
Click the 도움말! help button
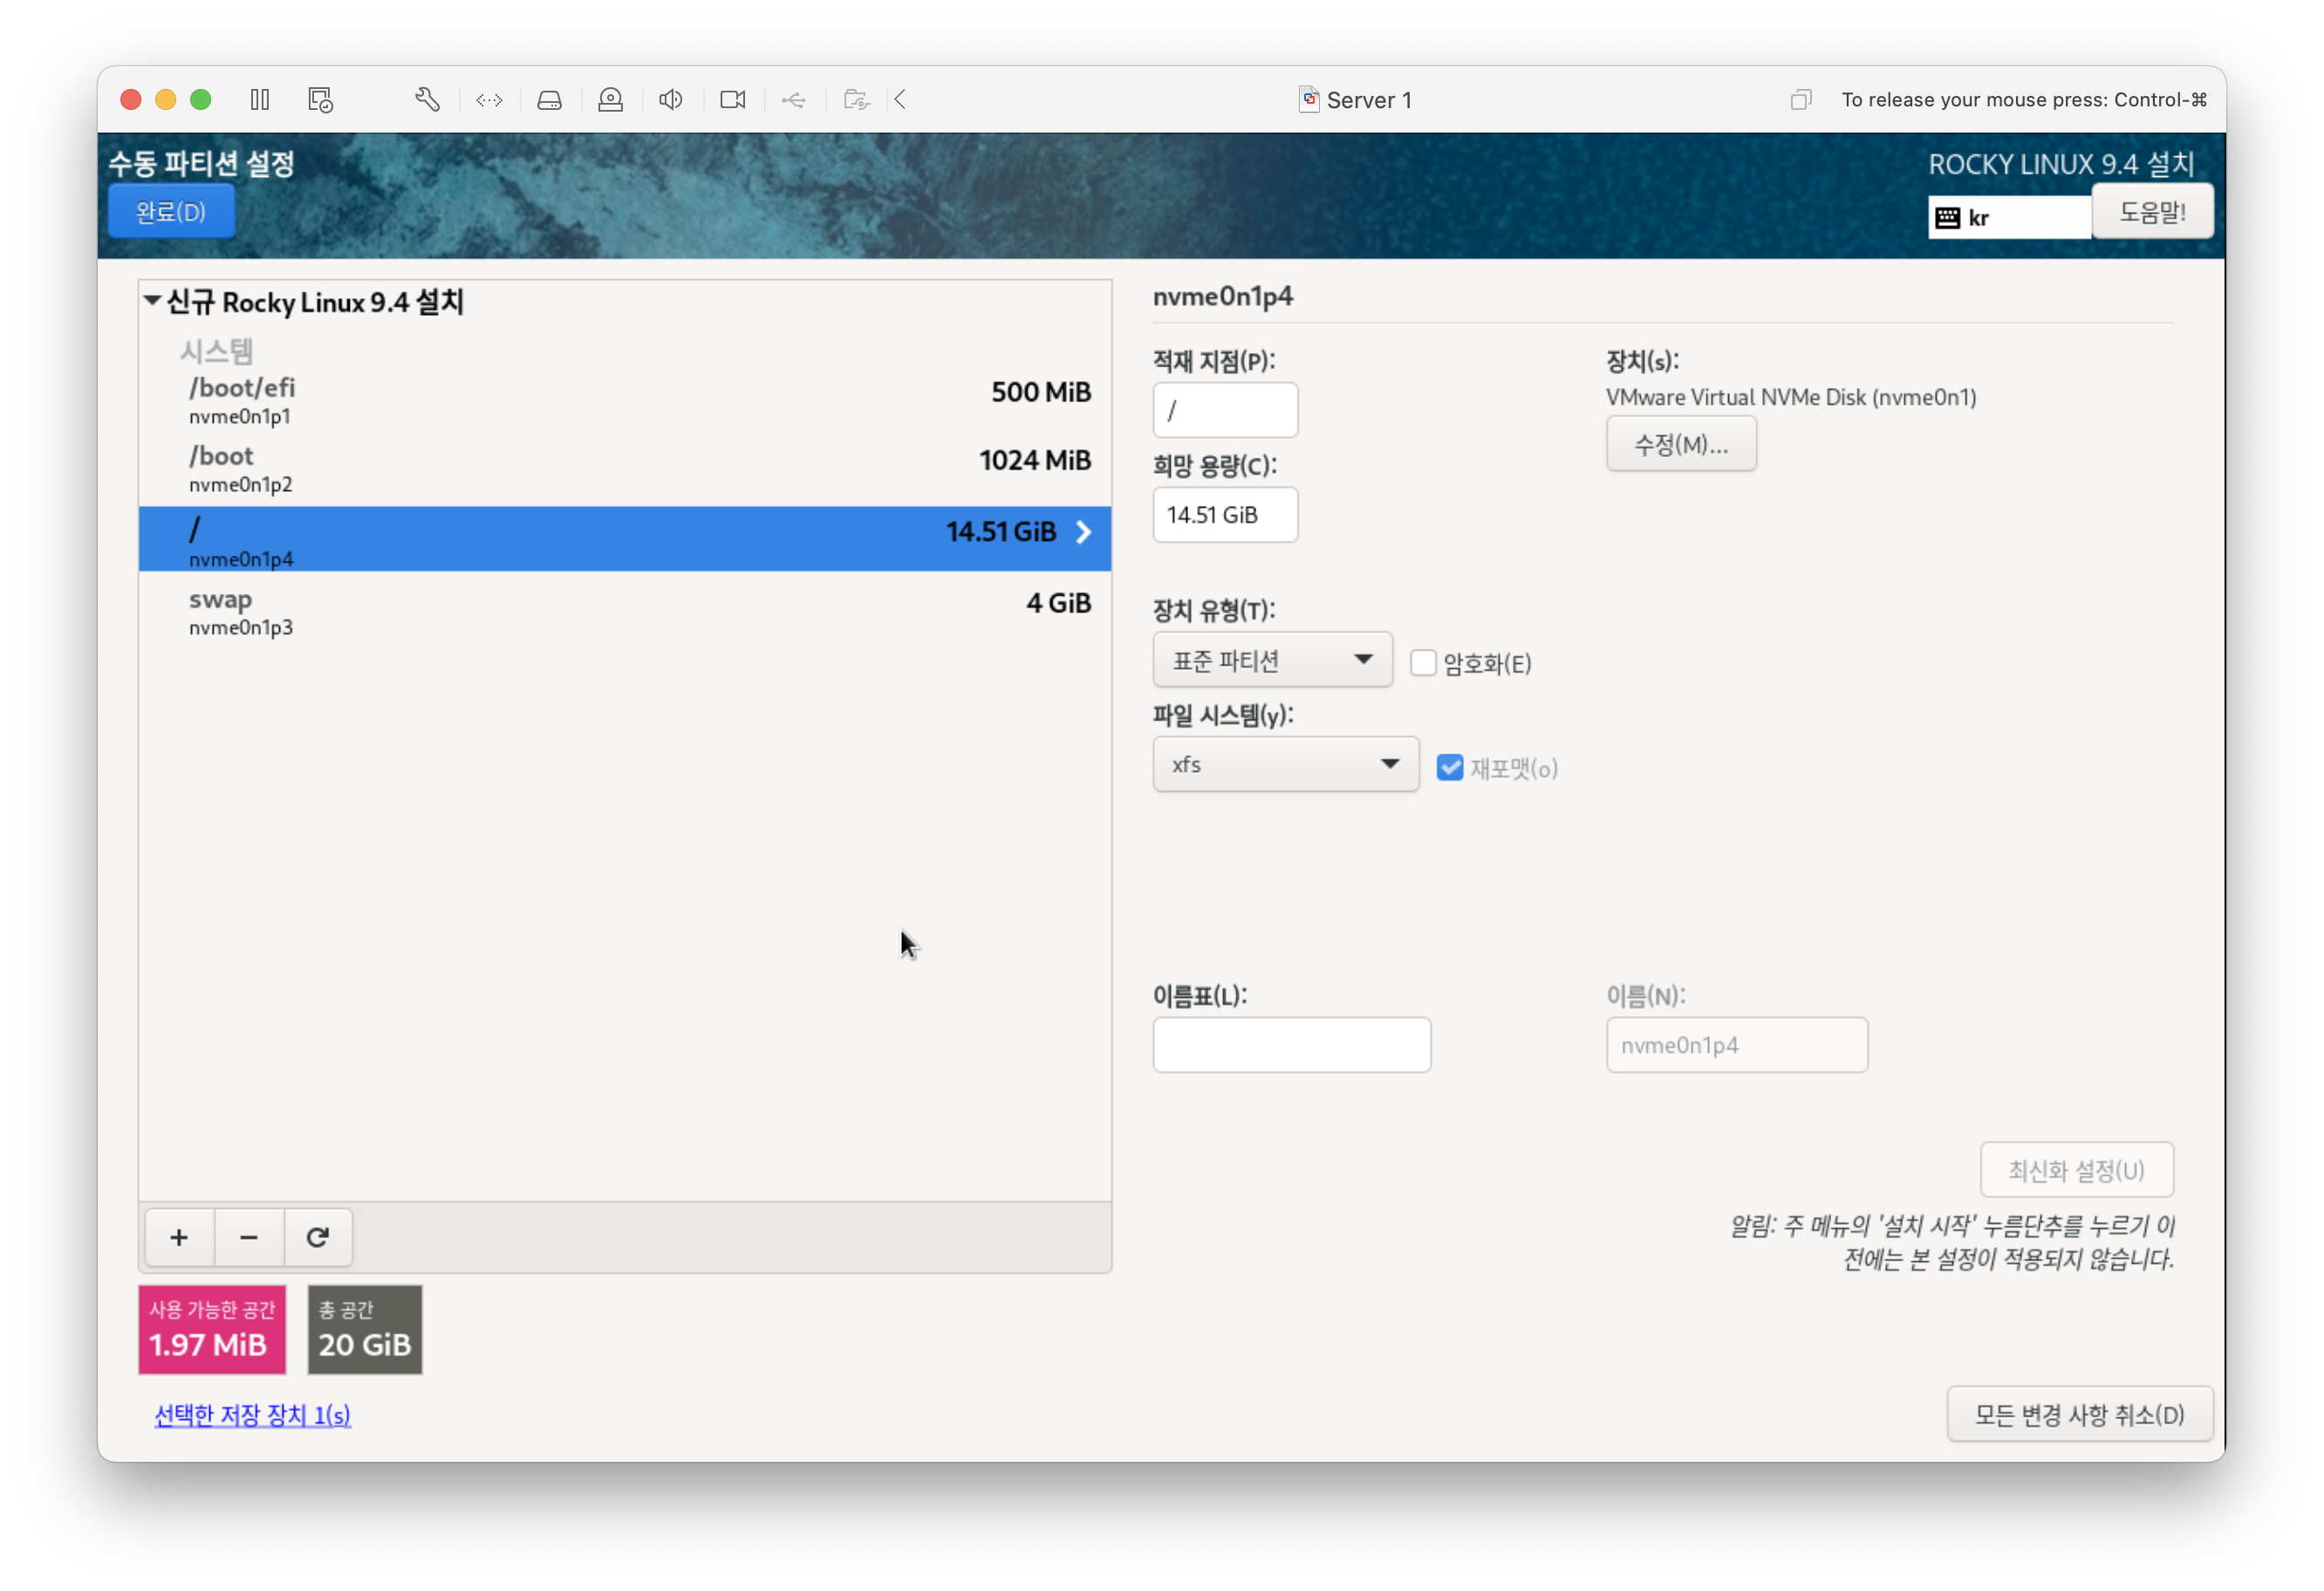[2153, 212]
